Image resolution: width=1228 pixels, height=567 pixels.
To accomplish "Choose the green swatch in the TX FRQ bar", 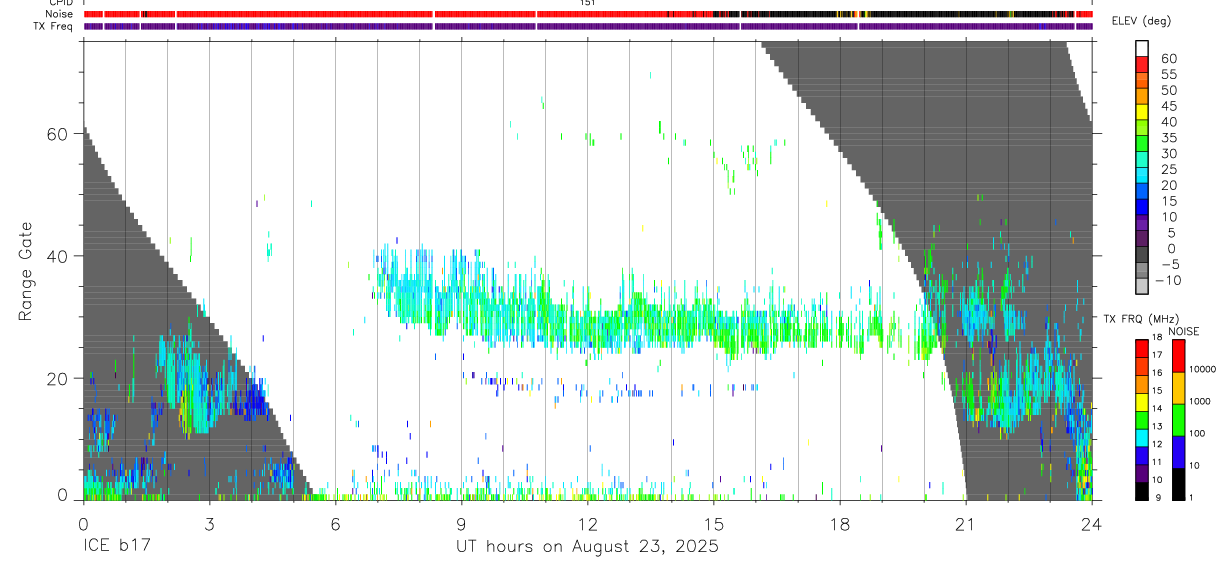I will (1142, 420).
